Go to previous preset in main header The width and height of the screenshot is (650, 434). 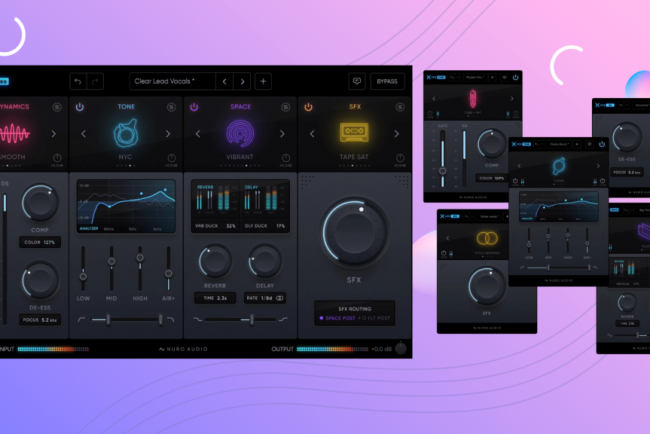coord(224,82)
